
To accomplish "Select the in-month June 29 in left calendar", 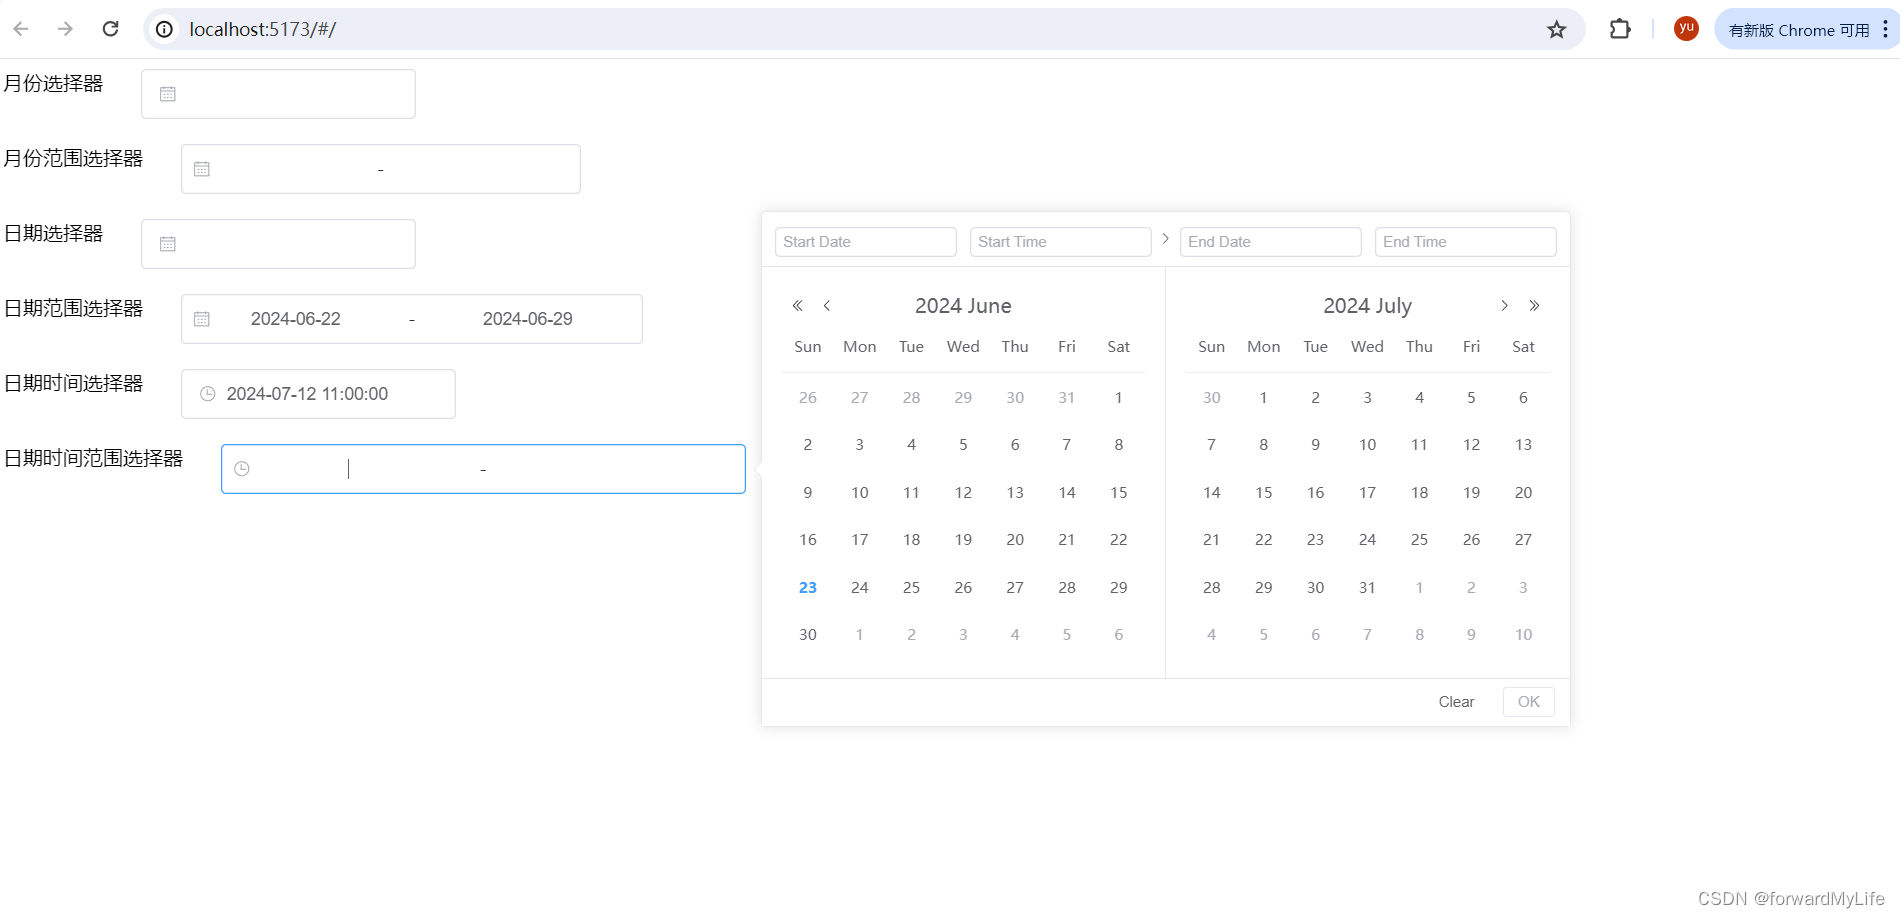I will coord(1119,588).
